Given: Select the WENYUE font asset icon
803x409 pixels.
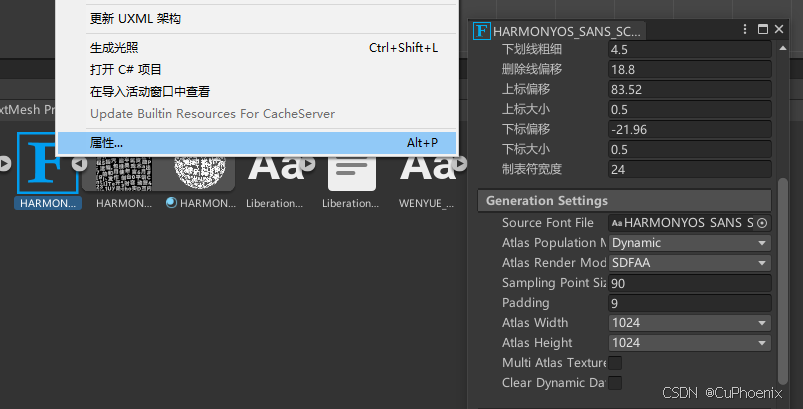Looking at the screenshot, I should tap(427, 168).
